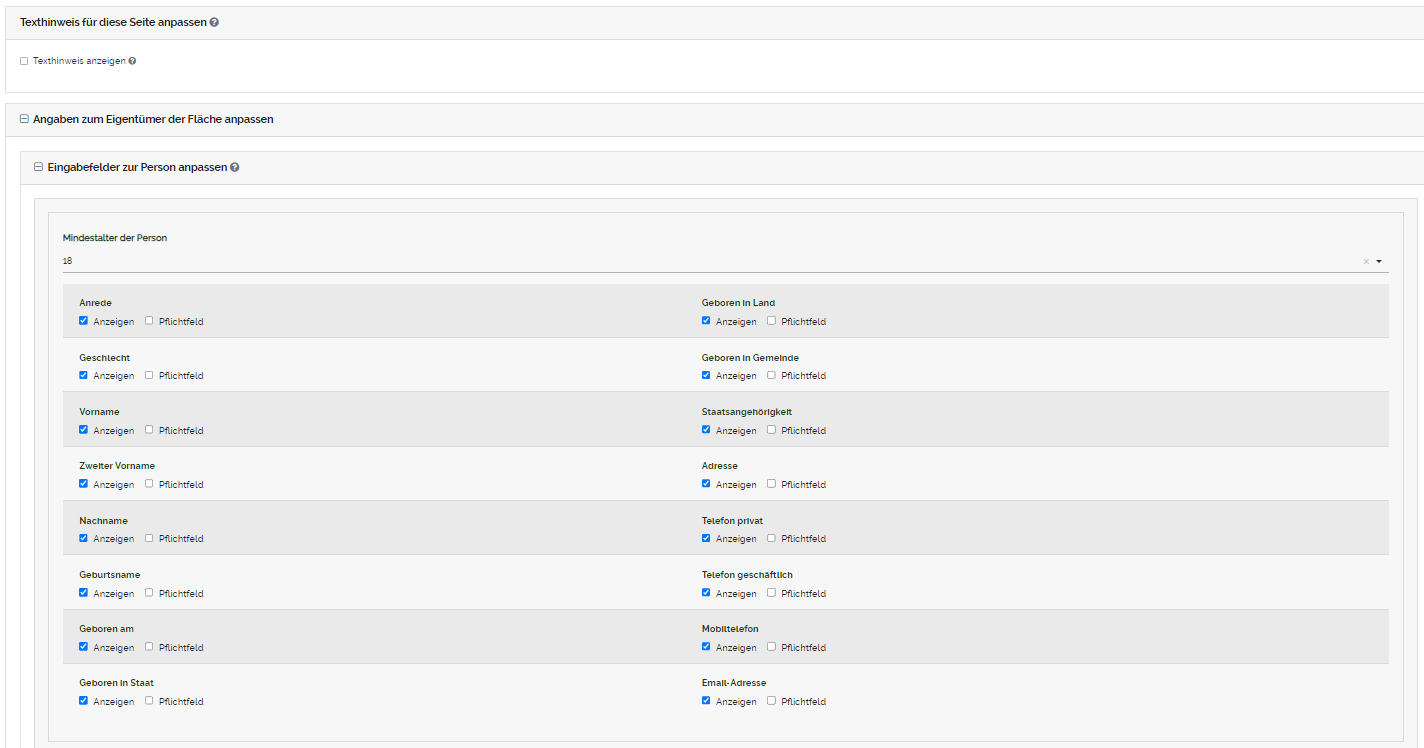Viewport: 1424px width, 748px height.
Task: Uncheck Anzeigen for Zweiter Vorname
Action: [83, 484]
